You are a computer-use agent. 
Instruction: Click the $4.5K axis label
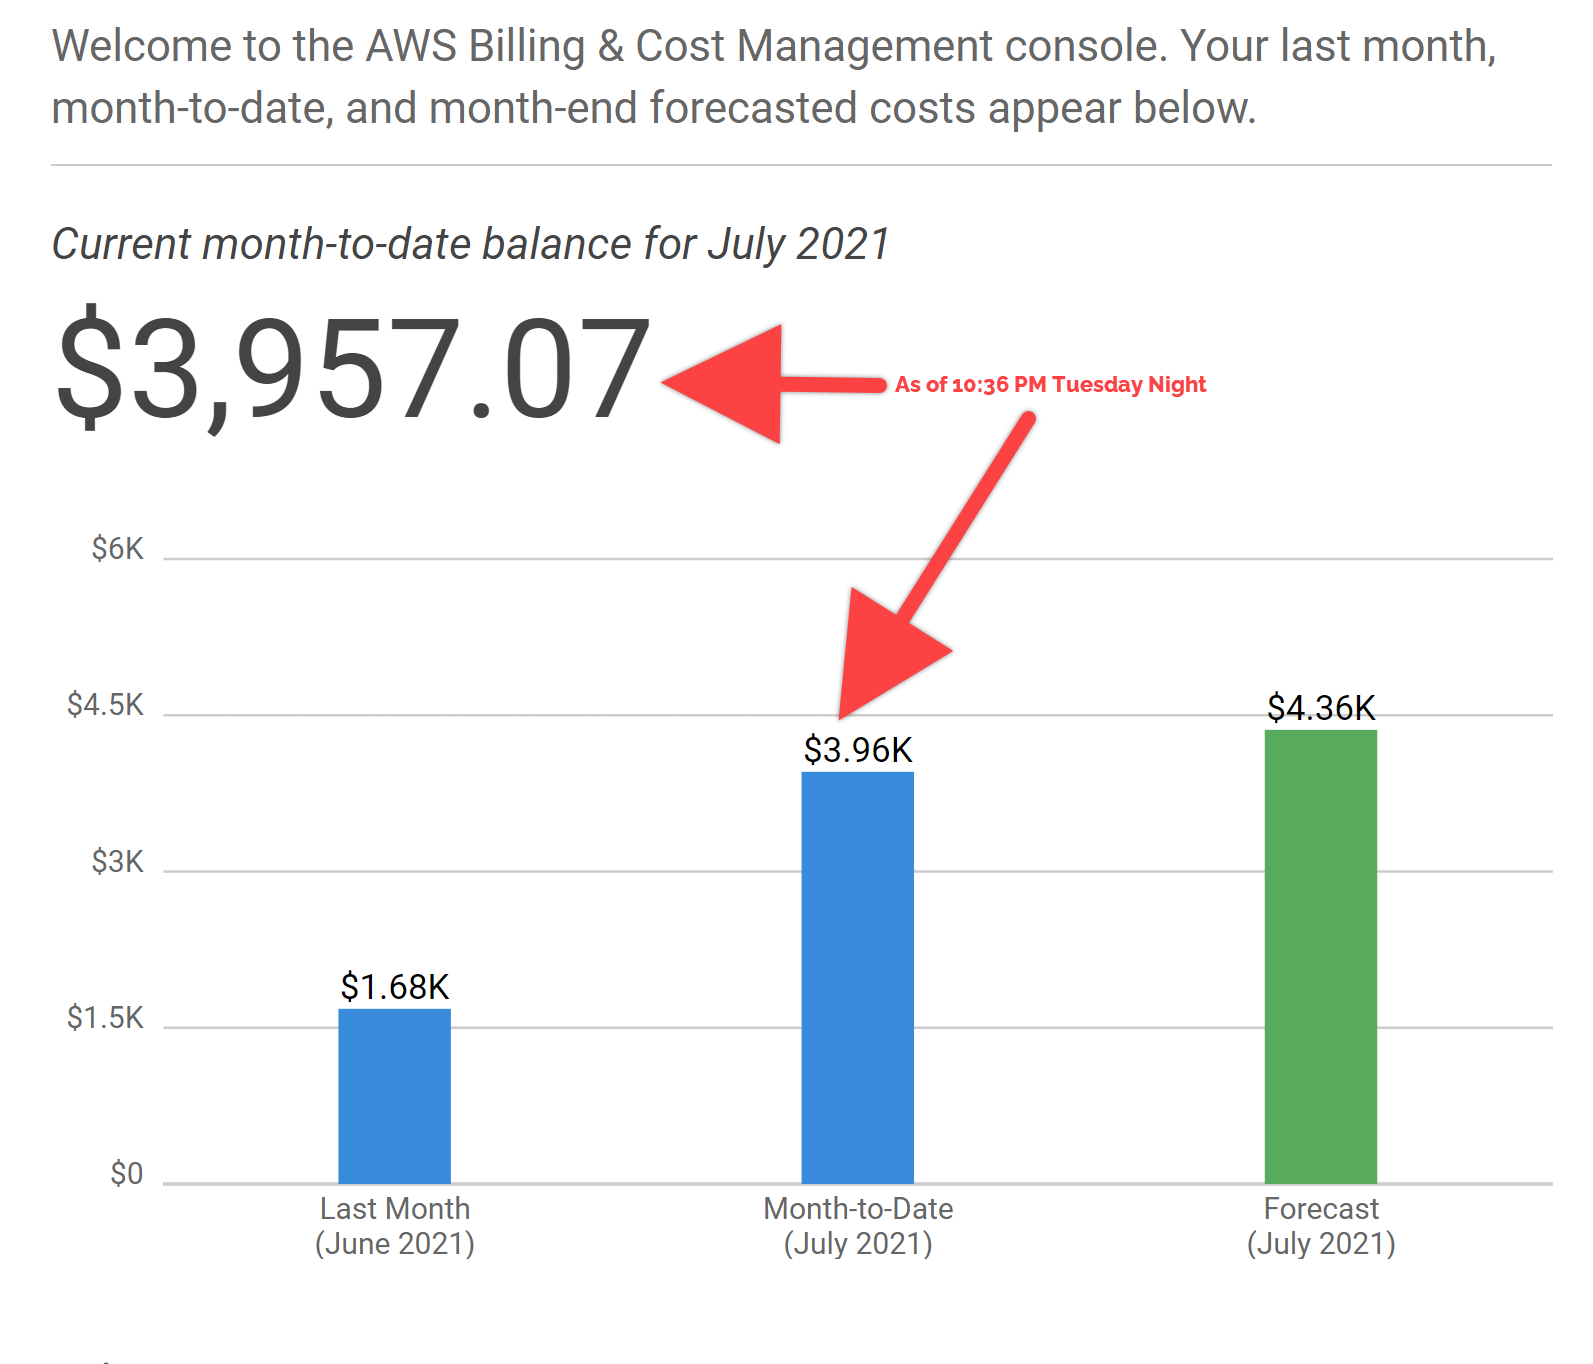pos(105,705)
